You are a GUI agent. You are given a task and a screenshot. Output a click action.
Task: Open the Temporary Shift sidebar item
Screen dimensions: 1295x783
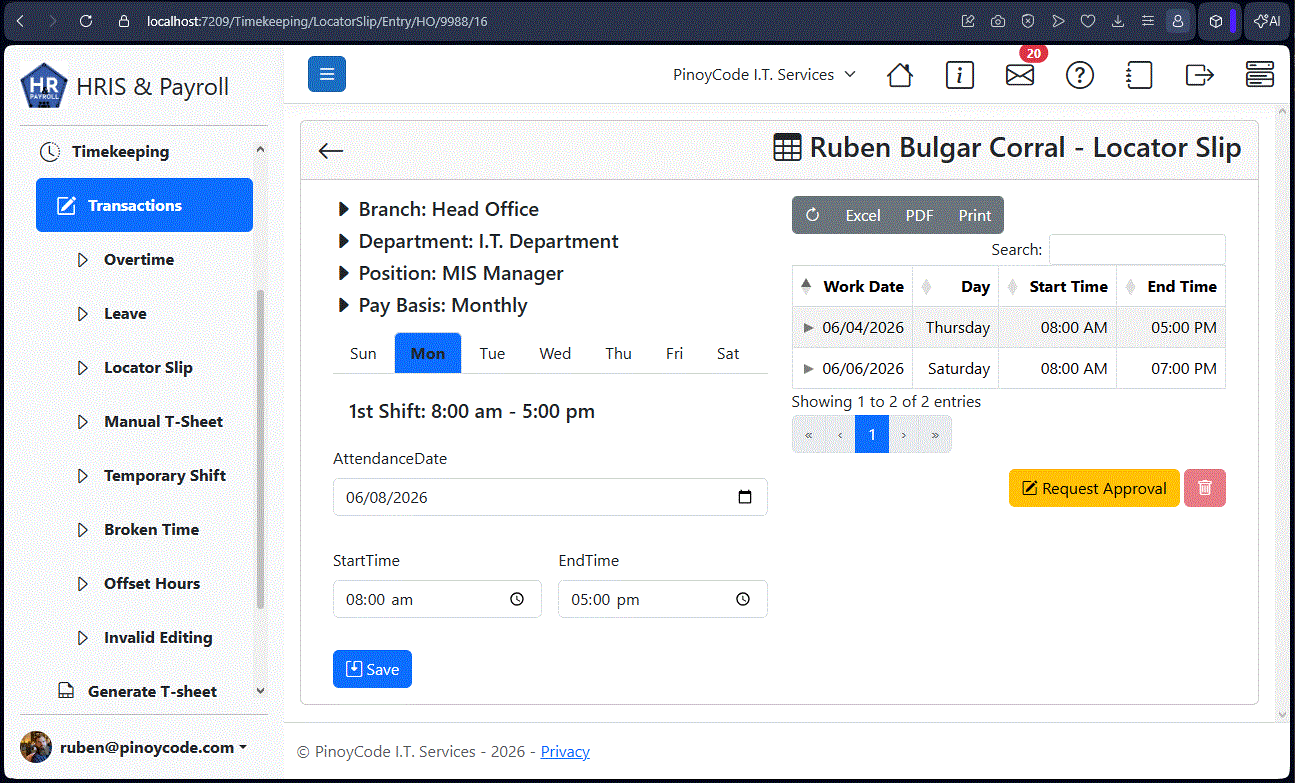165,475
